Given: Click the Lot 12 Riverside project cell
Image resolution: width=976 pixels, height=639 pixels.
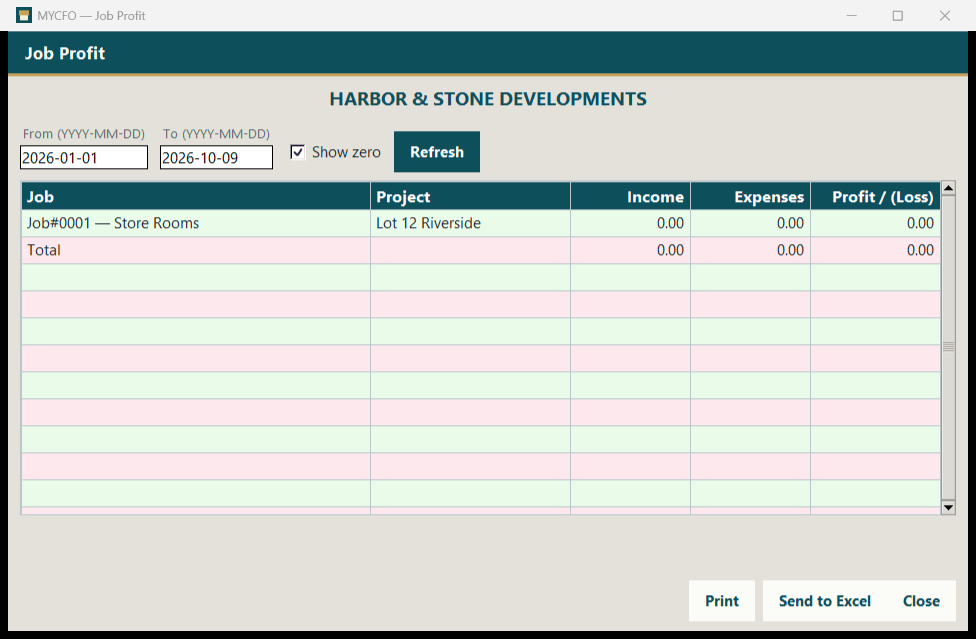Looking at the screenshot, I should coord(471,223).
